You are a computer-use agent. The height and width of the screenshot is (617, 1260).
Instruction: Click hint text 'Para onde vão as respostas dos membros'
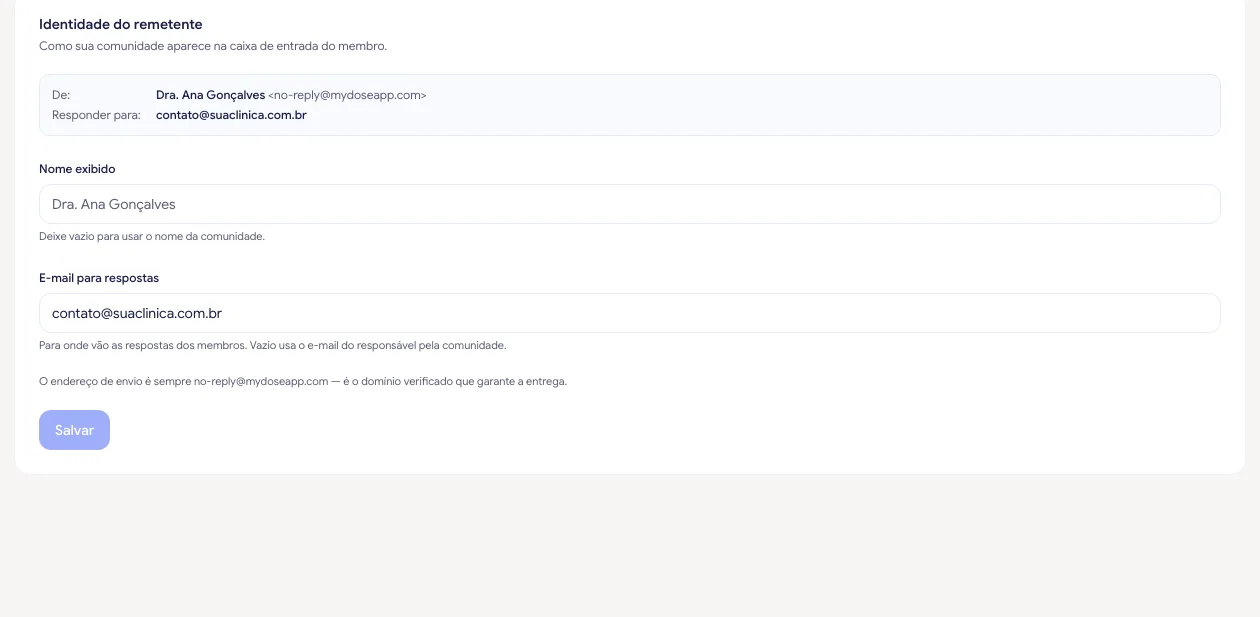point(142,346)
